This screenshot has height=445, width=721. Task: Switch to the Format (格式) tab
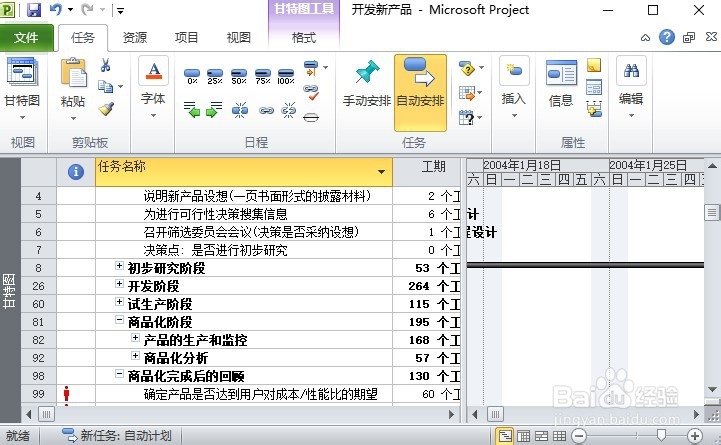coord(304,38)
